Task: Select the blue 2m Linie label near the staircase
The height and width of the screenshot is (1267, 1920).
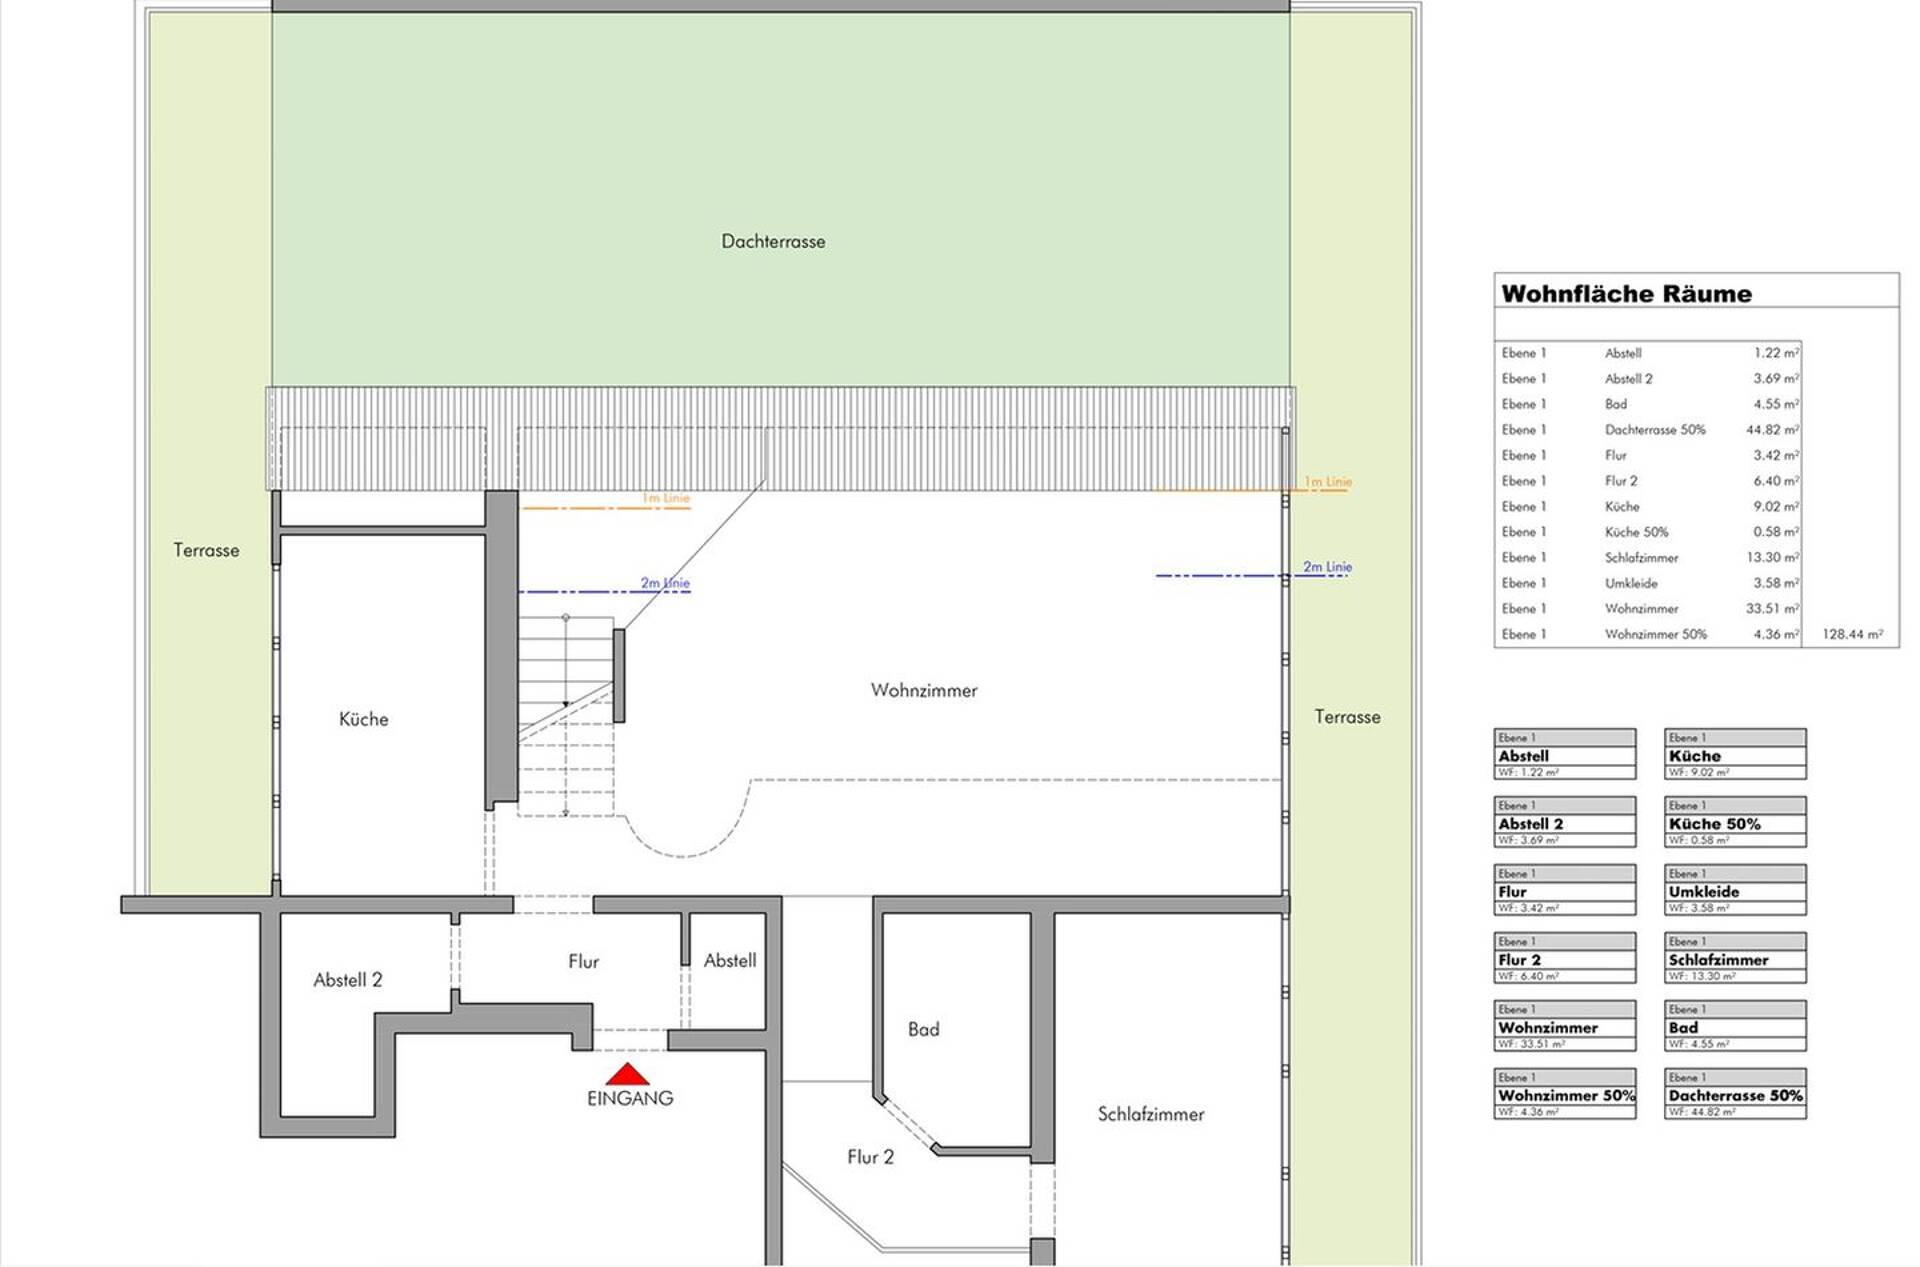Action: [665, 583]
